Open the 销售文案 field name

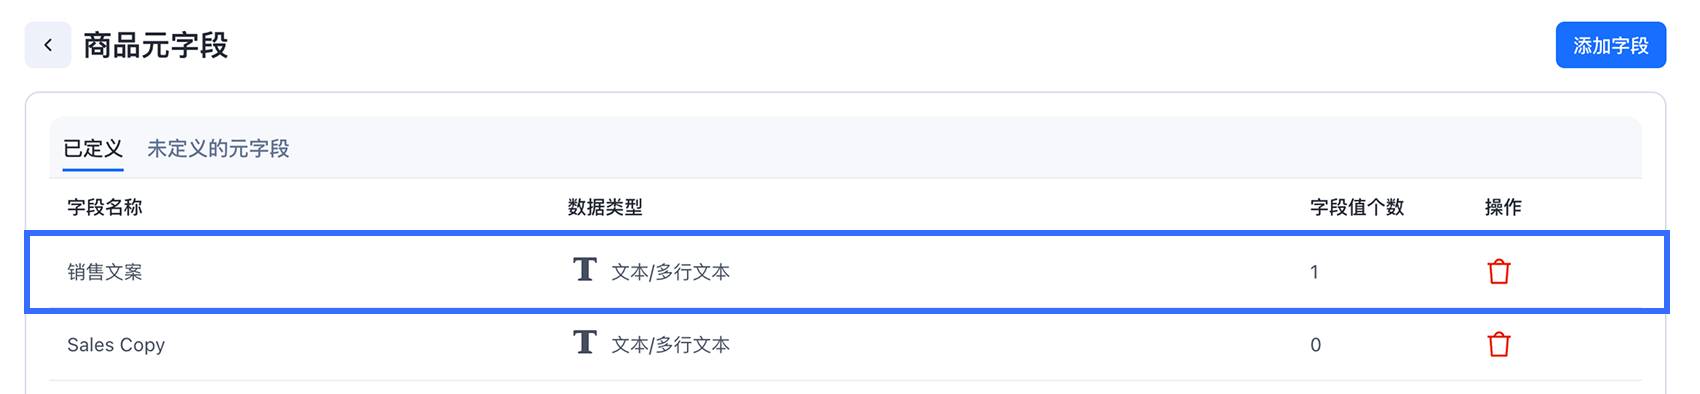pyautogui.click(x=105, y=272)
